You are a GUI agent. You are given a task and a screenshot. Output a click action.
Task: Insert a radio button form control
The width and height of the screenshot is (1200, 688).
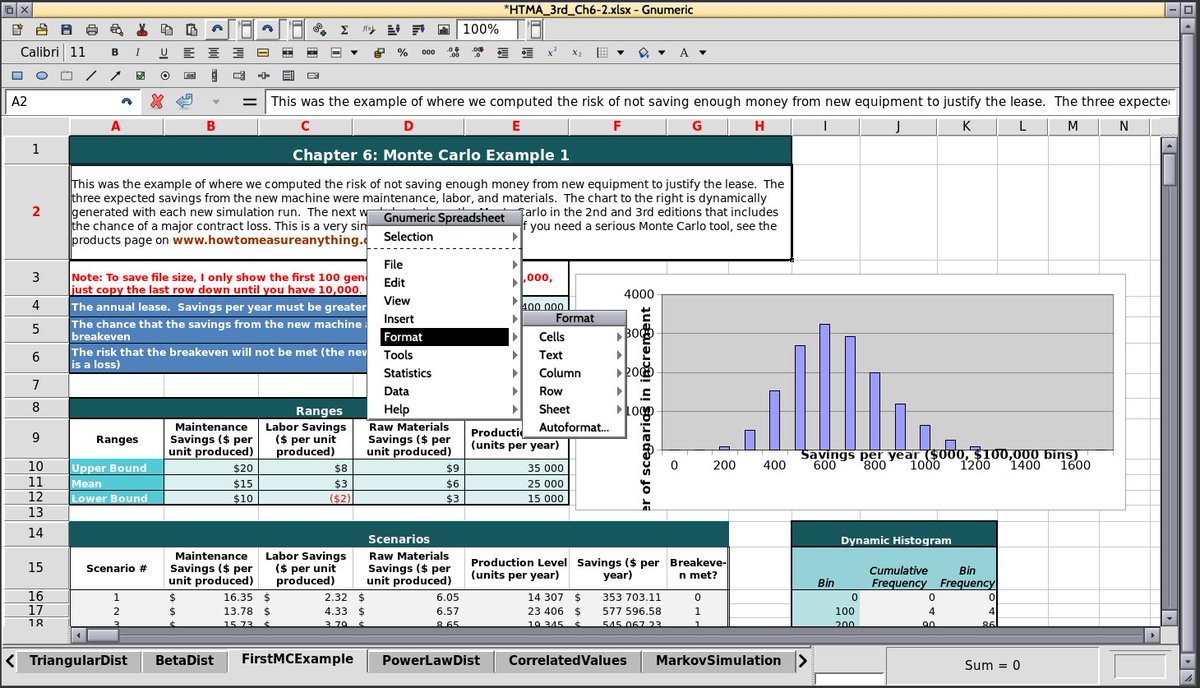165,75
